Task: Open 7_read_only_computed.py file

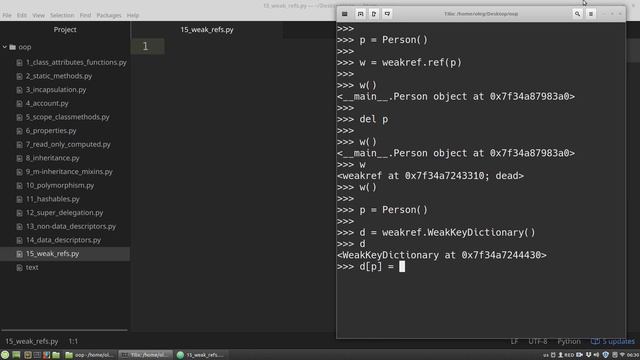Action: (x=68, y=144)
